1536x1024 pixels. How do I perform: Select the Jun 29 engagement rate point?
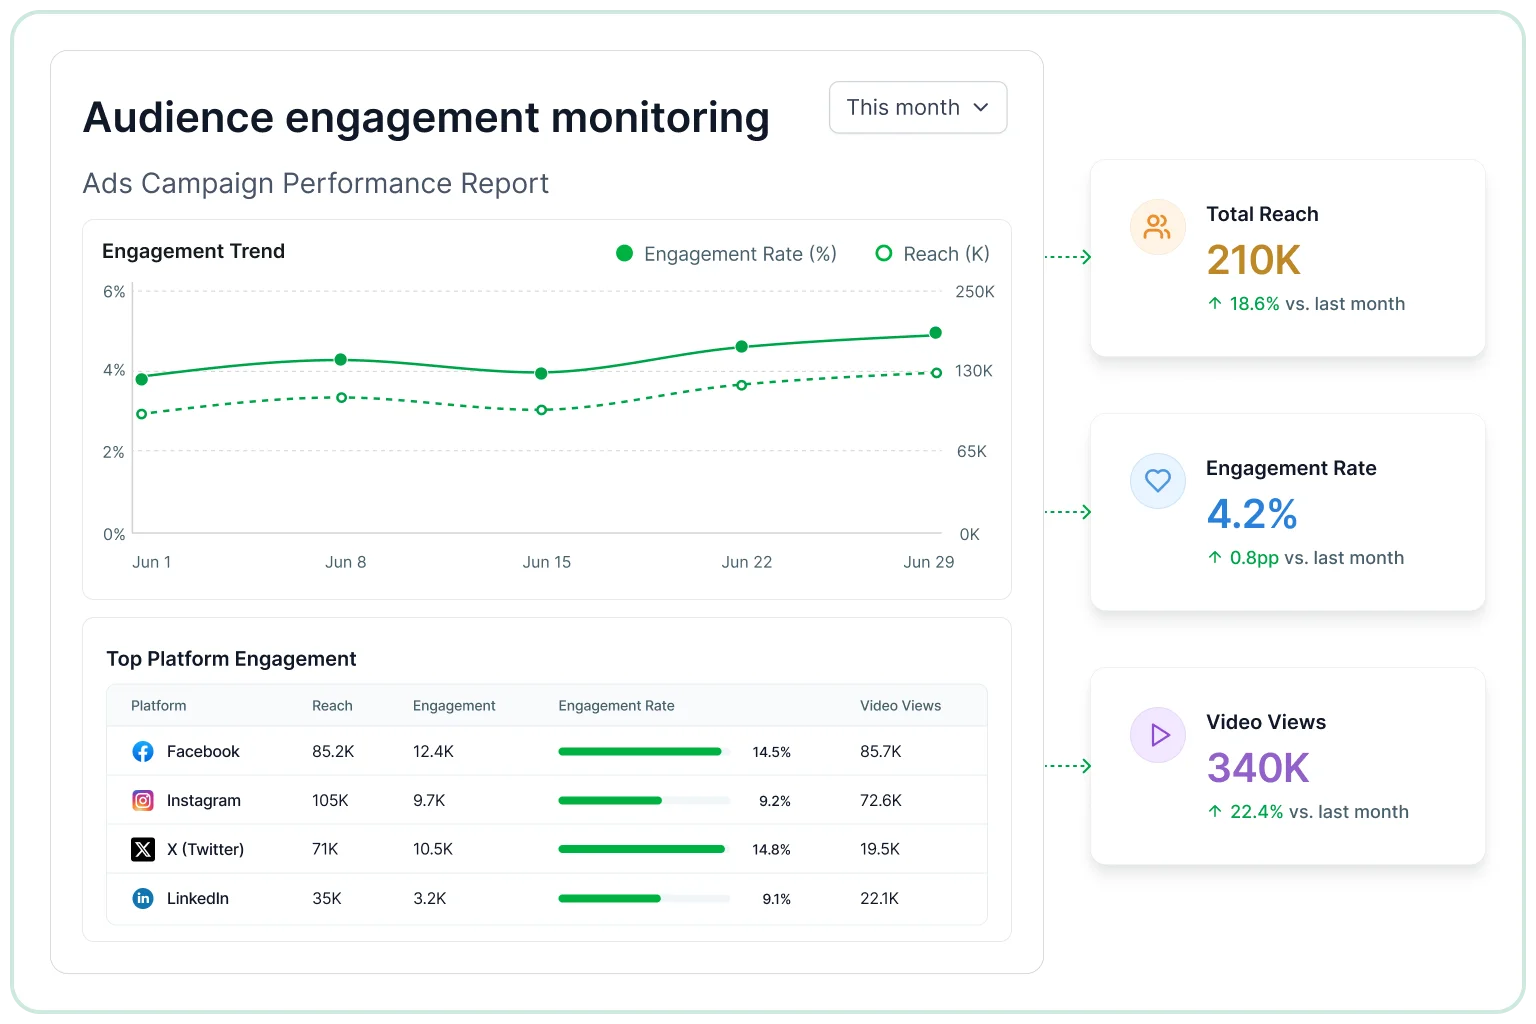[x=936, y=333]
